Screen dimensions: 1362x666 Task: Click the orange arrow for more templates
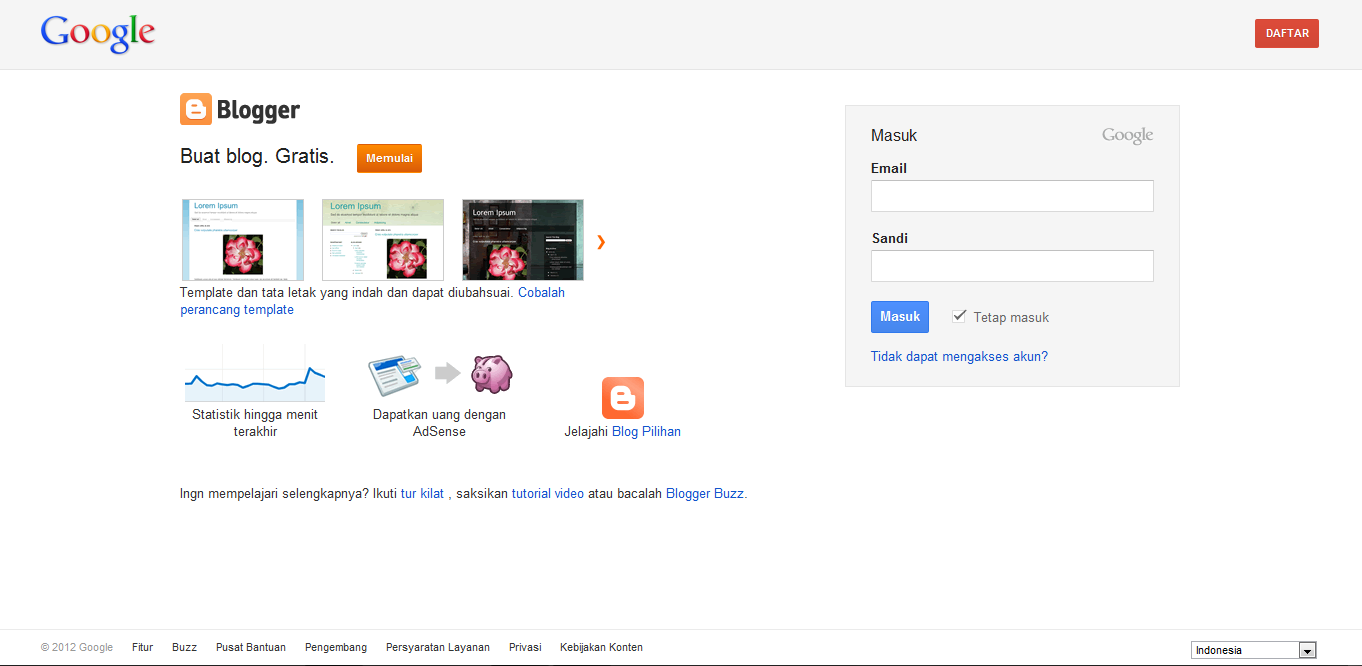point(601,241)
